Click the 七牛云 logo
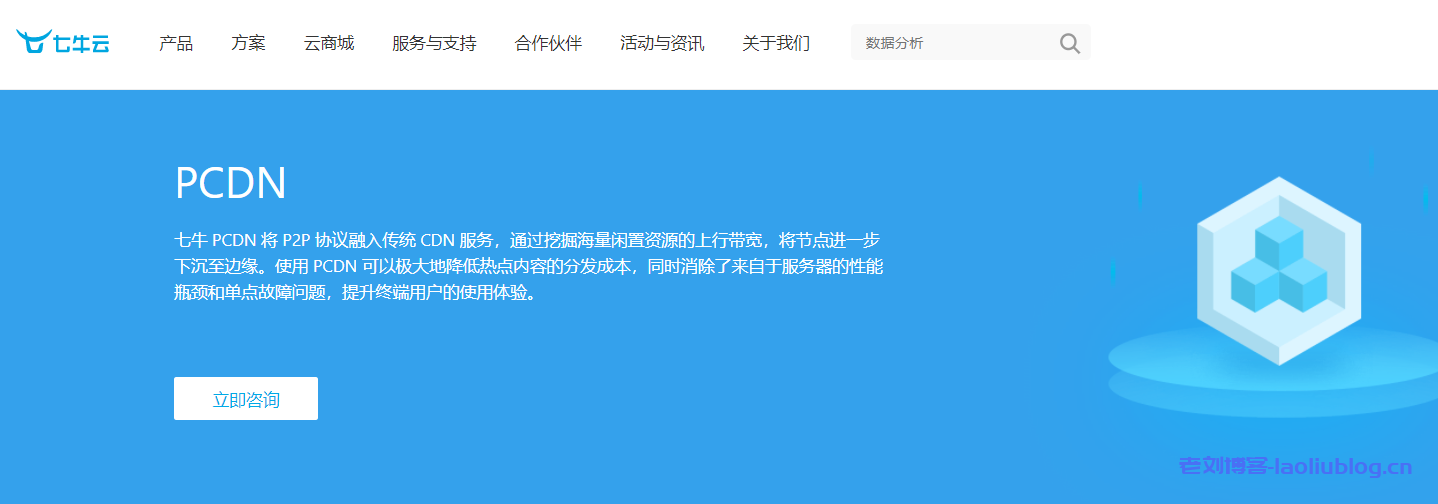The width and height of the screenshot is (1438, 504). [x=63, y=42]
